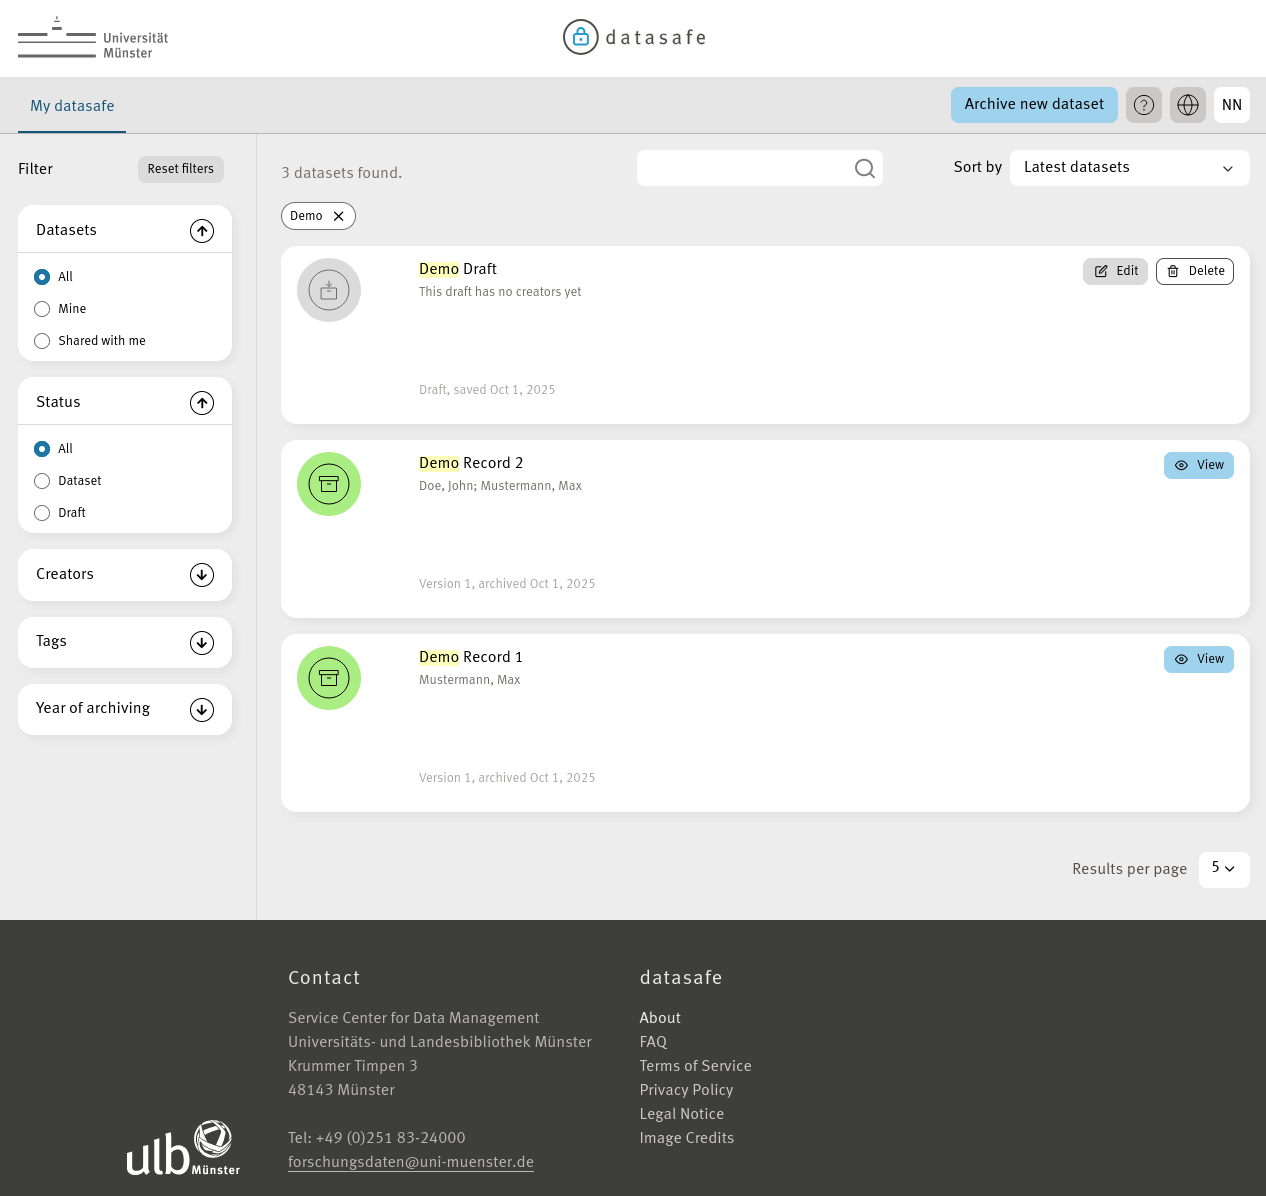Open the Latest datasets sort dropdown
Screen dimensions: 1266x1196
coord(1129,168)
